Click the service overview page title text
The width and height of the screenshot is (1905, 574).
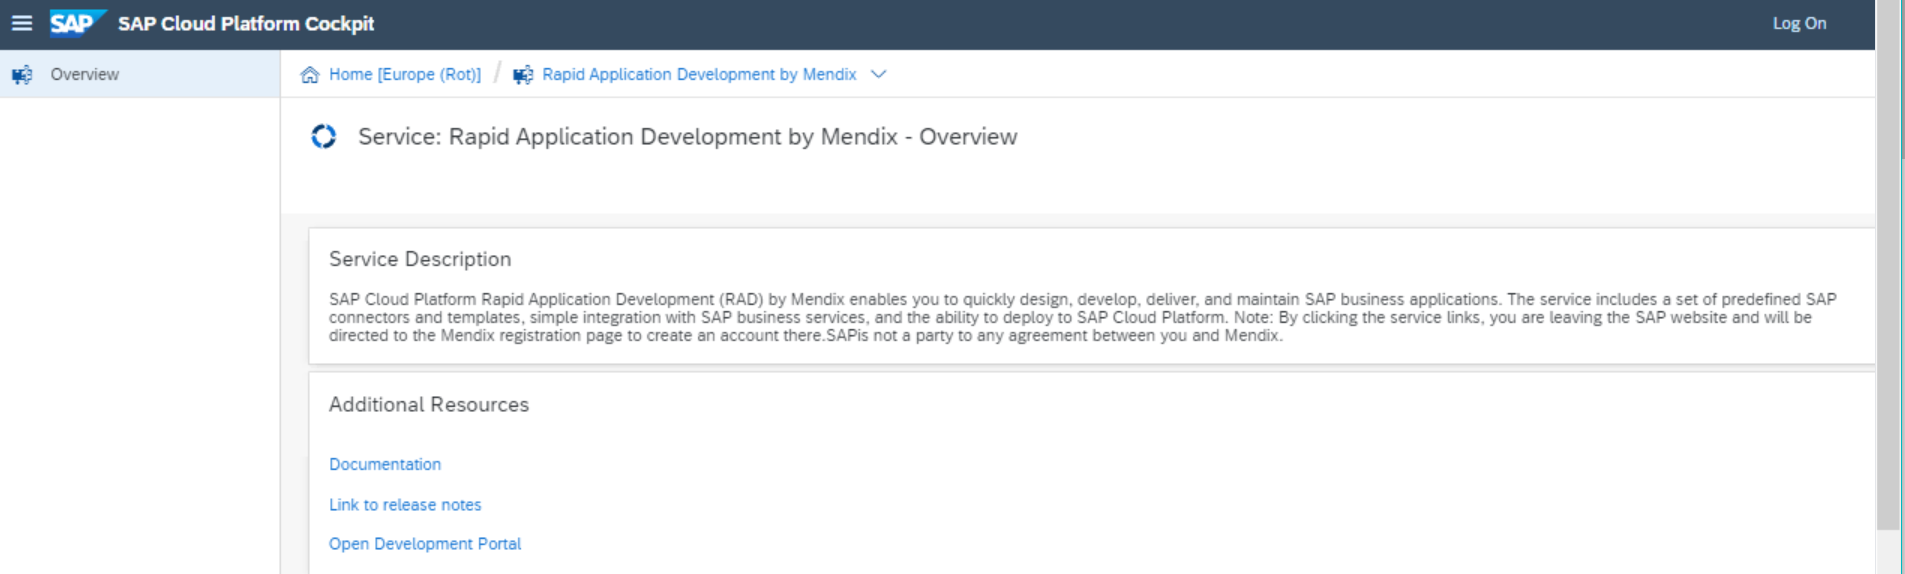point(688,137)
